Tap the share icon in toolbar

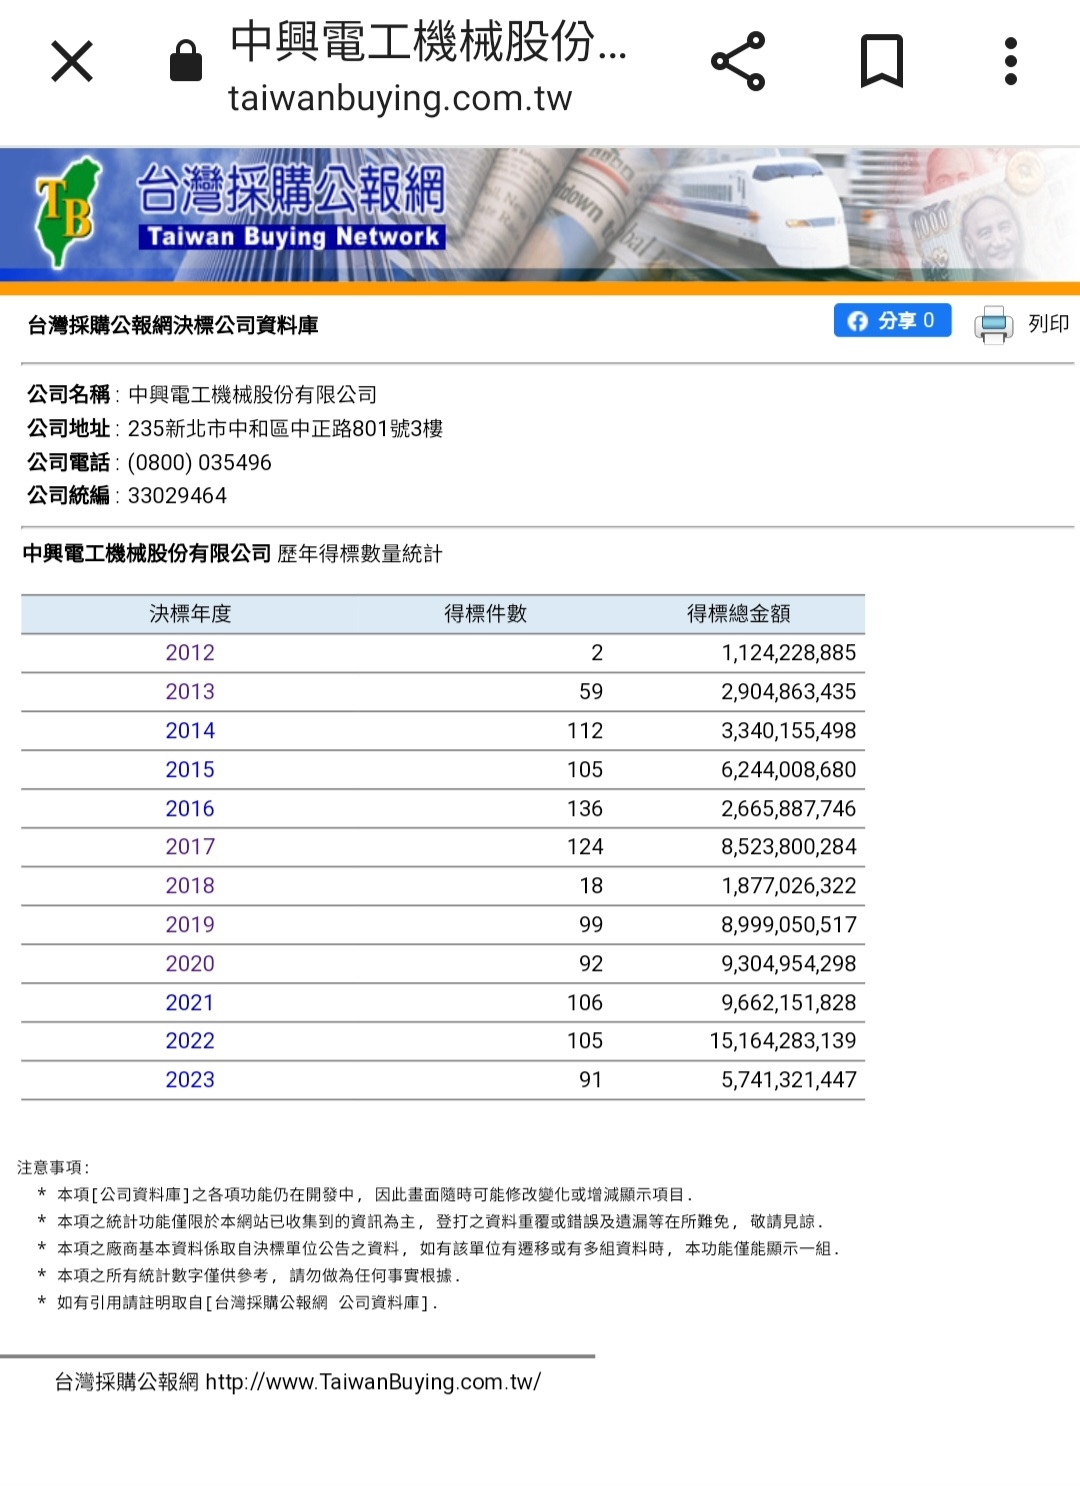[738, 62]
